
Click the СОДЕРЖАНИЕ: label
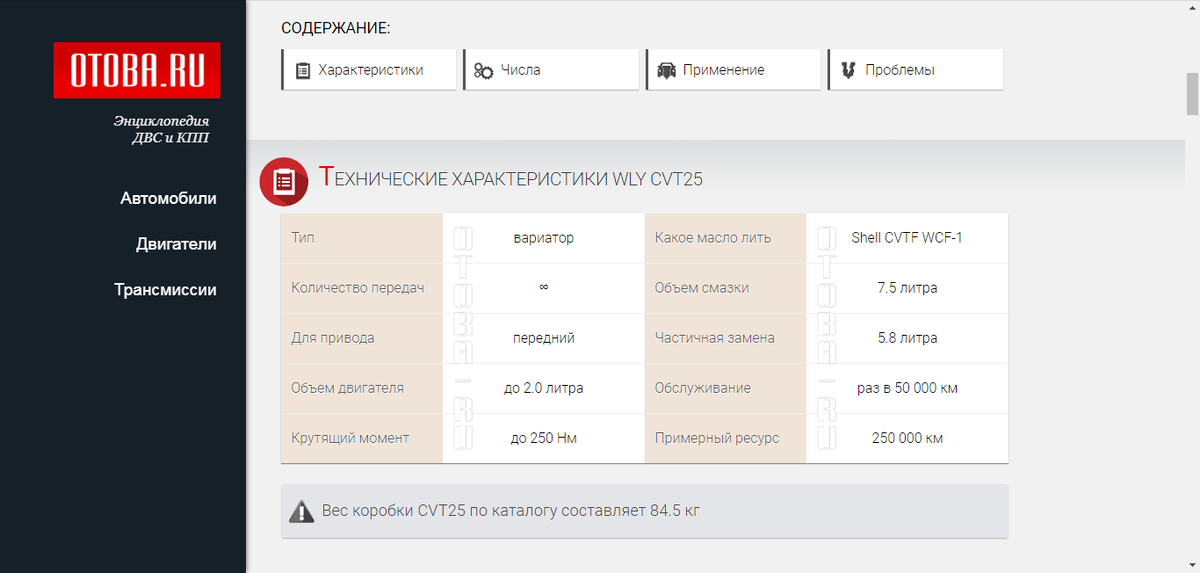tap(335, 28)
